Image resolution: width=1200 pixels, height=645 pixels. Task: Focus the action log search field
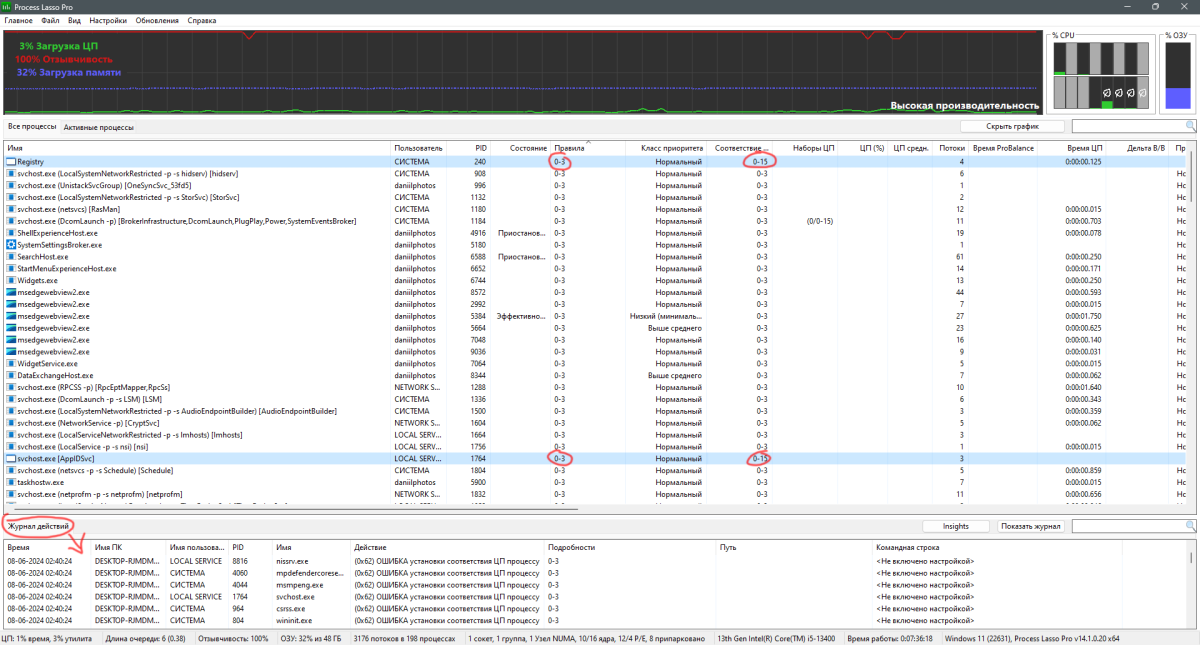[x=1129, y=526]
